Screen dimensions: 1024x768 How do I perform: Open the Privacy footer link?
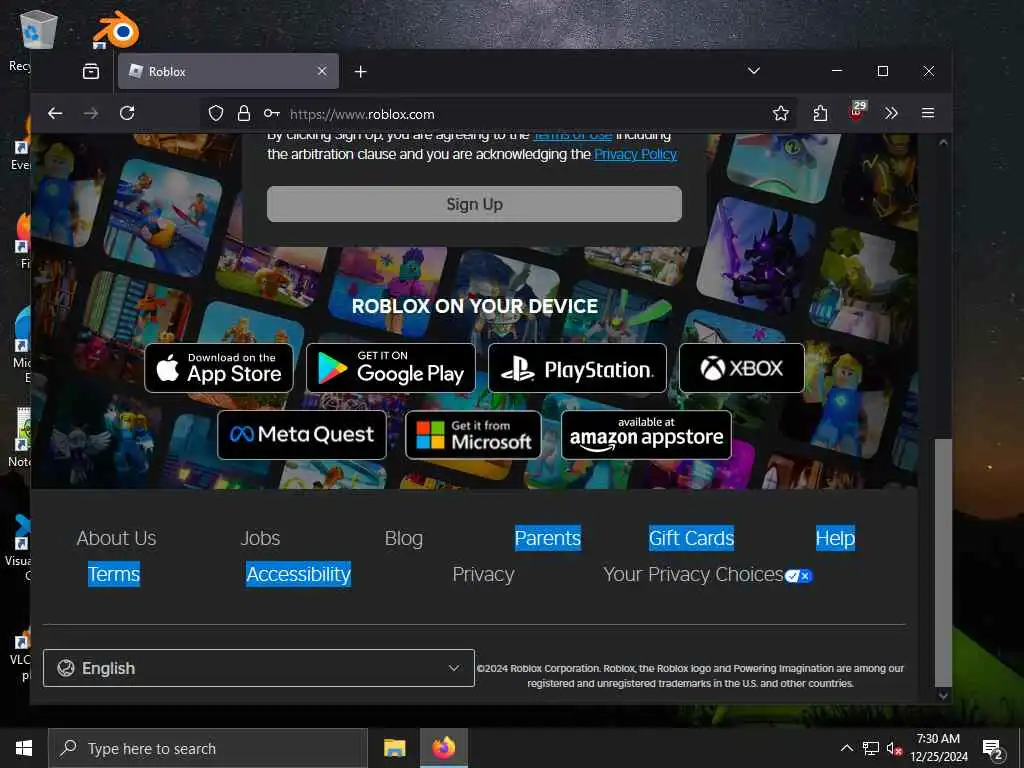pyautogui.click(x=483, y=574)
